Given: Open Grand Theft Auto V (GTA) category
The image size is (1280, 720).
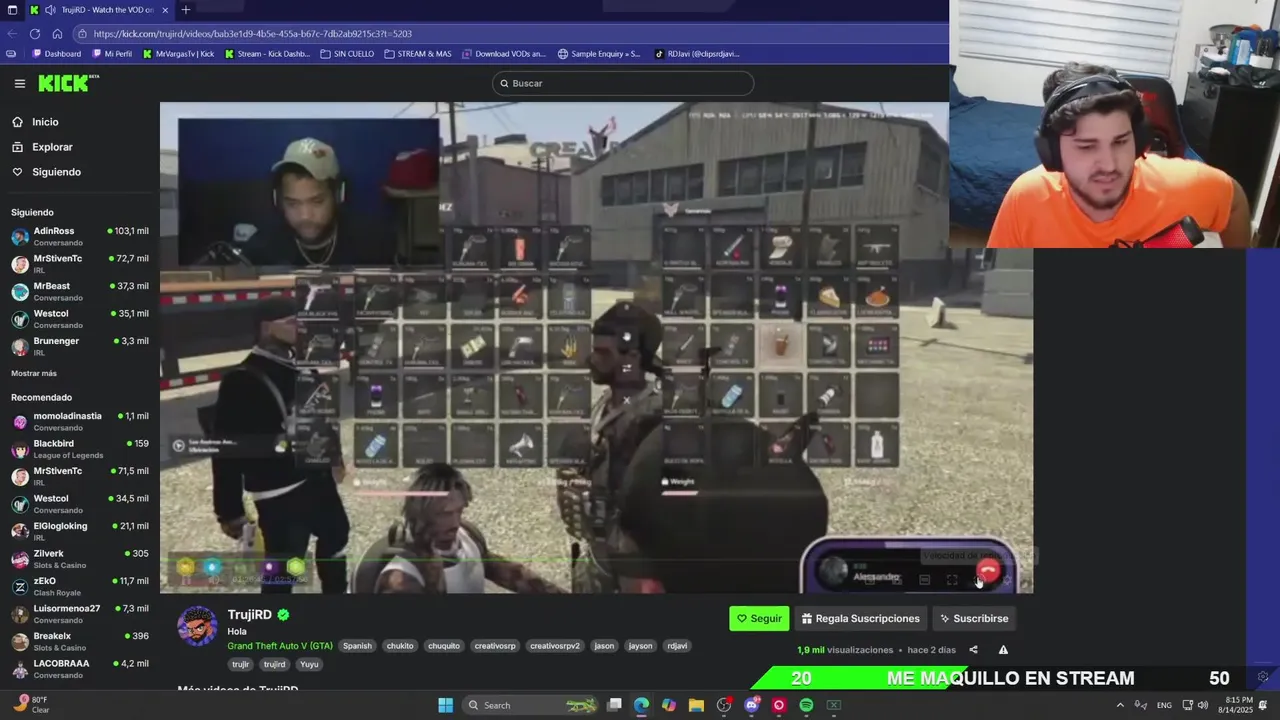Looking at the screenshot, I should [280, 646].
